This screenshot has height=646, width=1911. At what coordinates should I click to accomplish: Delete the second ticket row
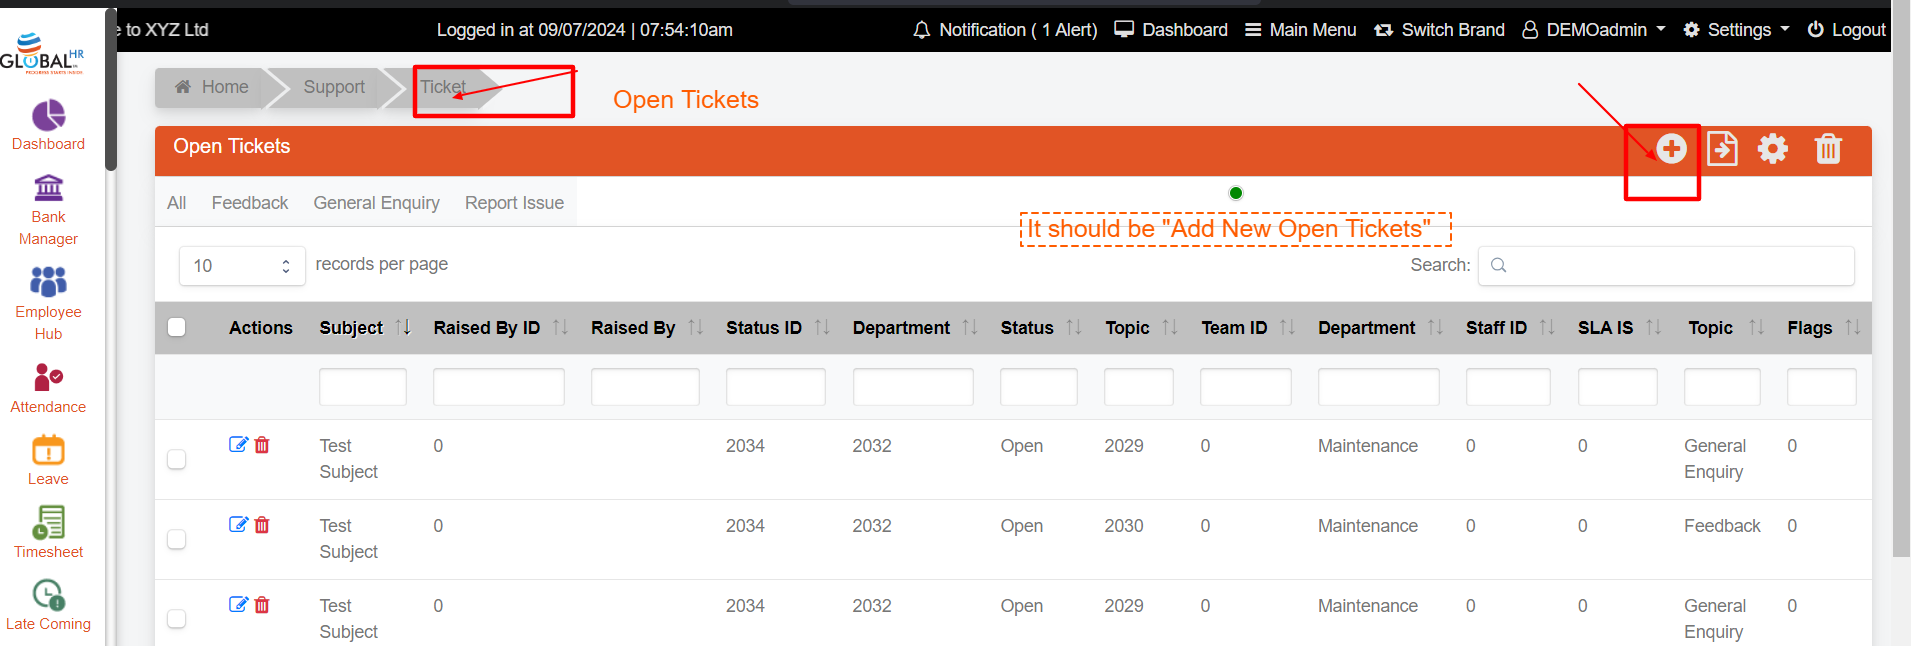[x=262, y=525]
